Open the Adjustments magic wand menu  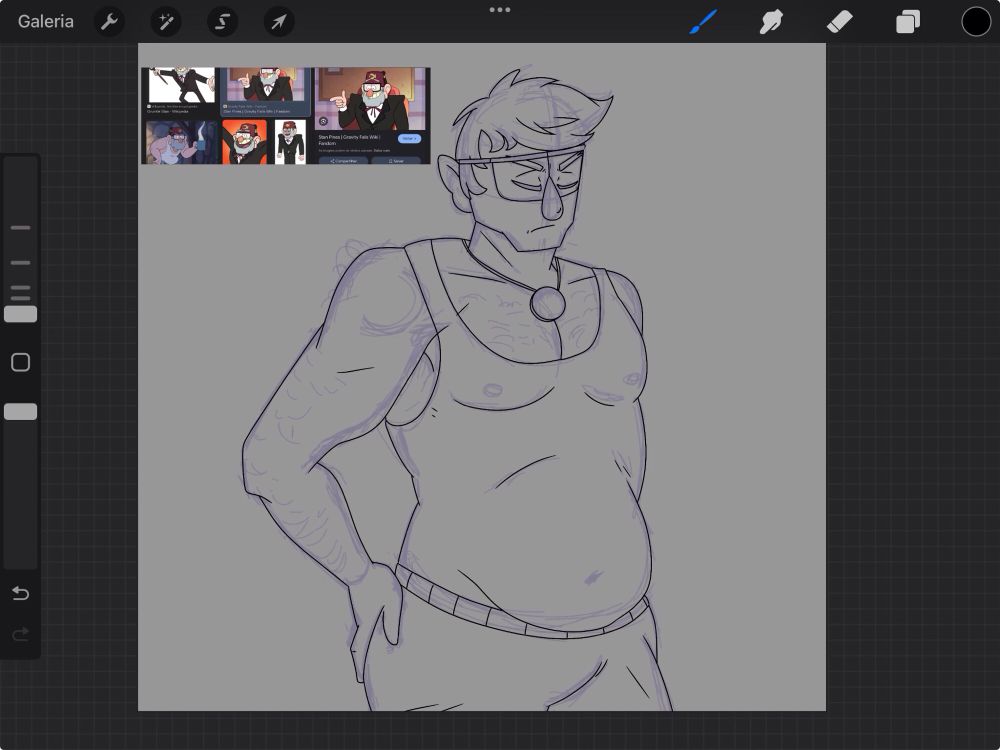coord(166,22)
